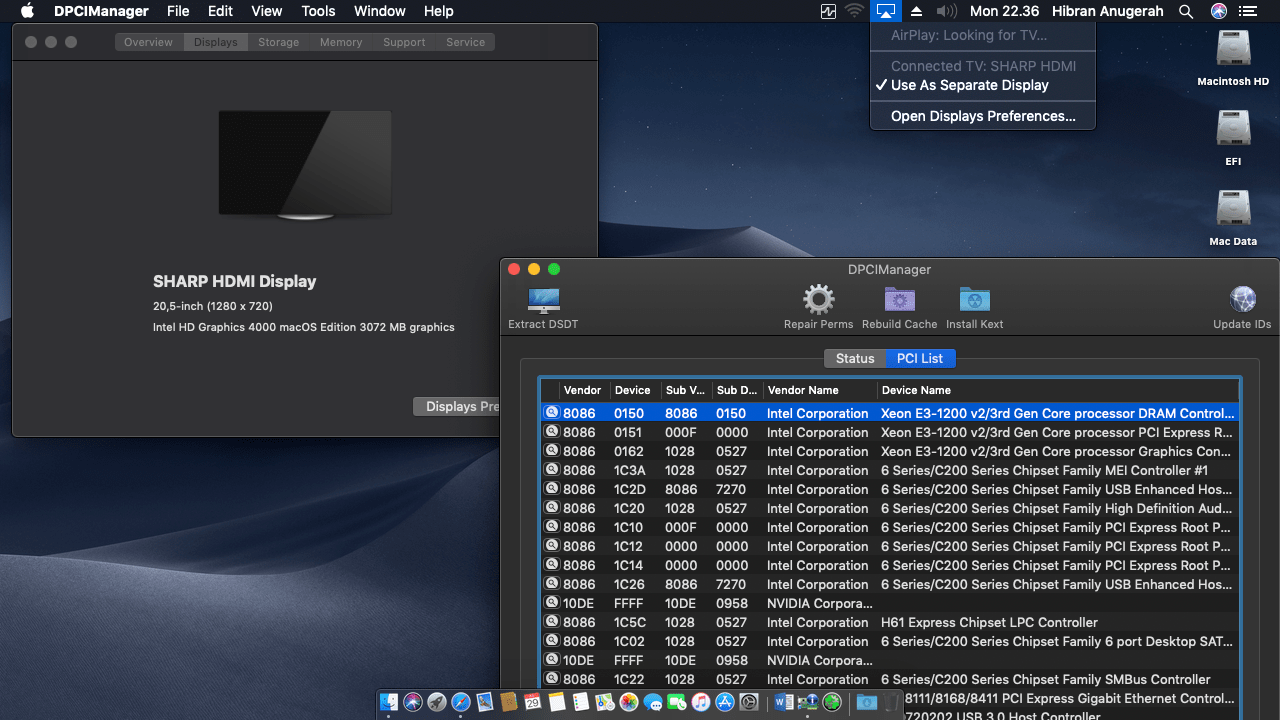Click Update IDs globe icon
The height and width of the screenshot is (720, 1280).
tap(1243, 299)
